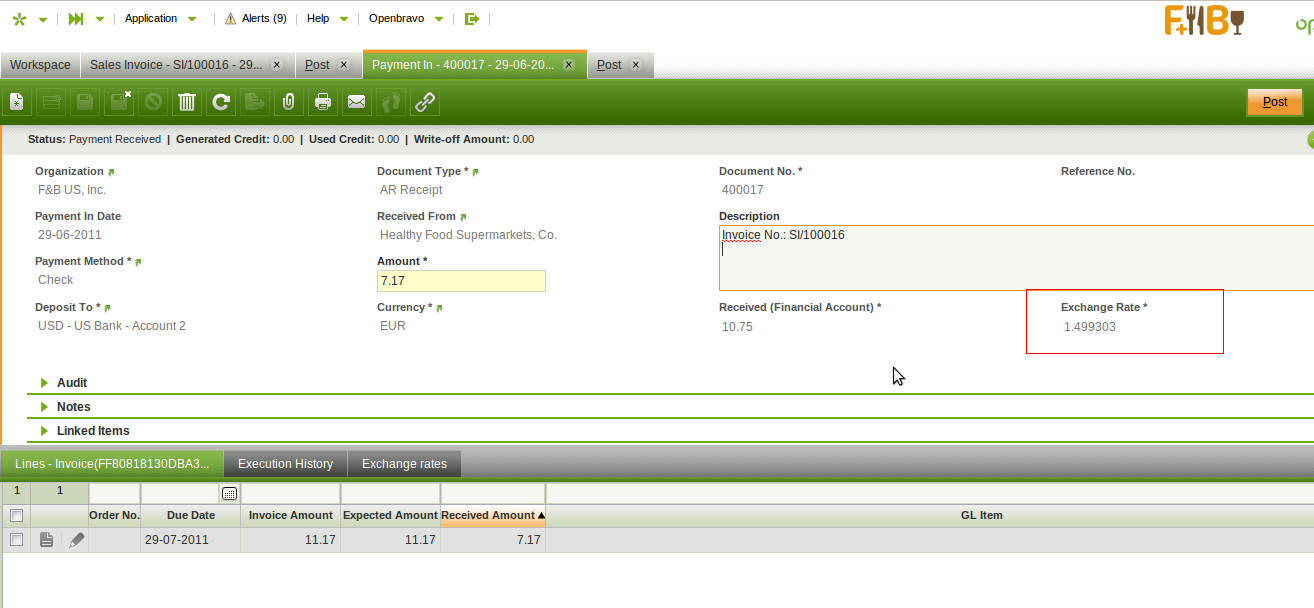
Task: Switch to the Workspace tab
Action: [x=40, y=65]
